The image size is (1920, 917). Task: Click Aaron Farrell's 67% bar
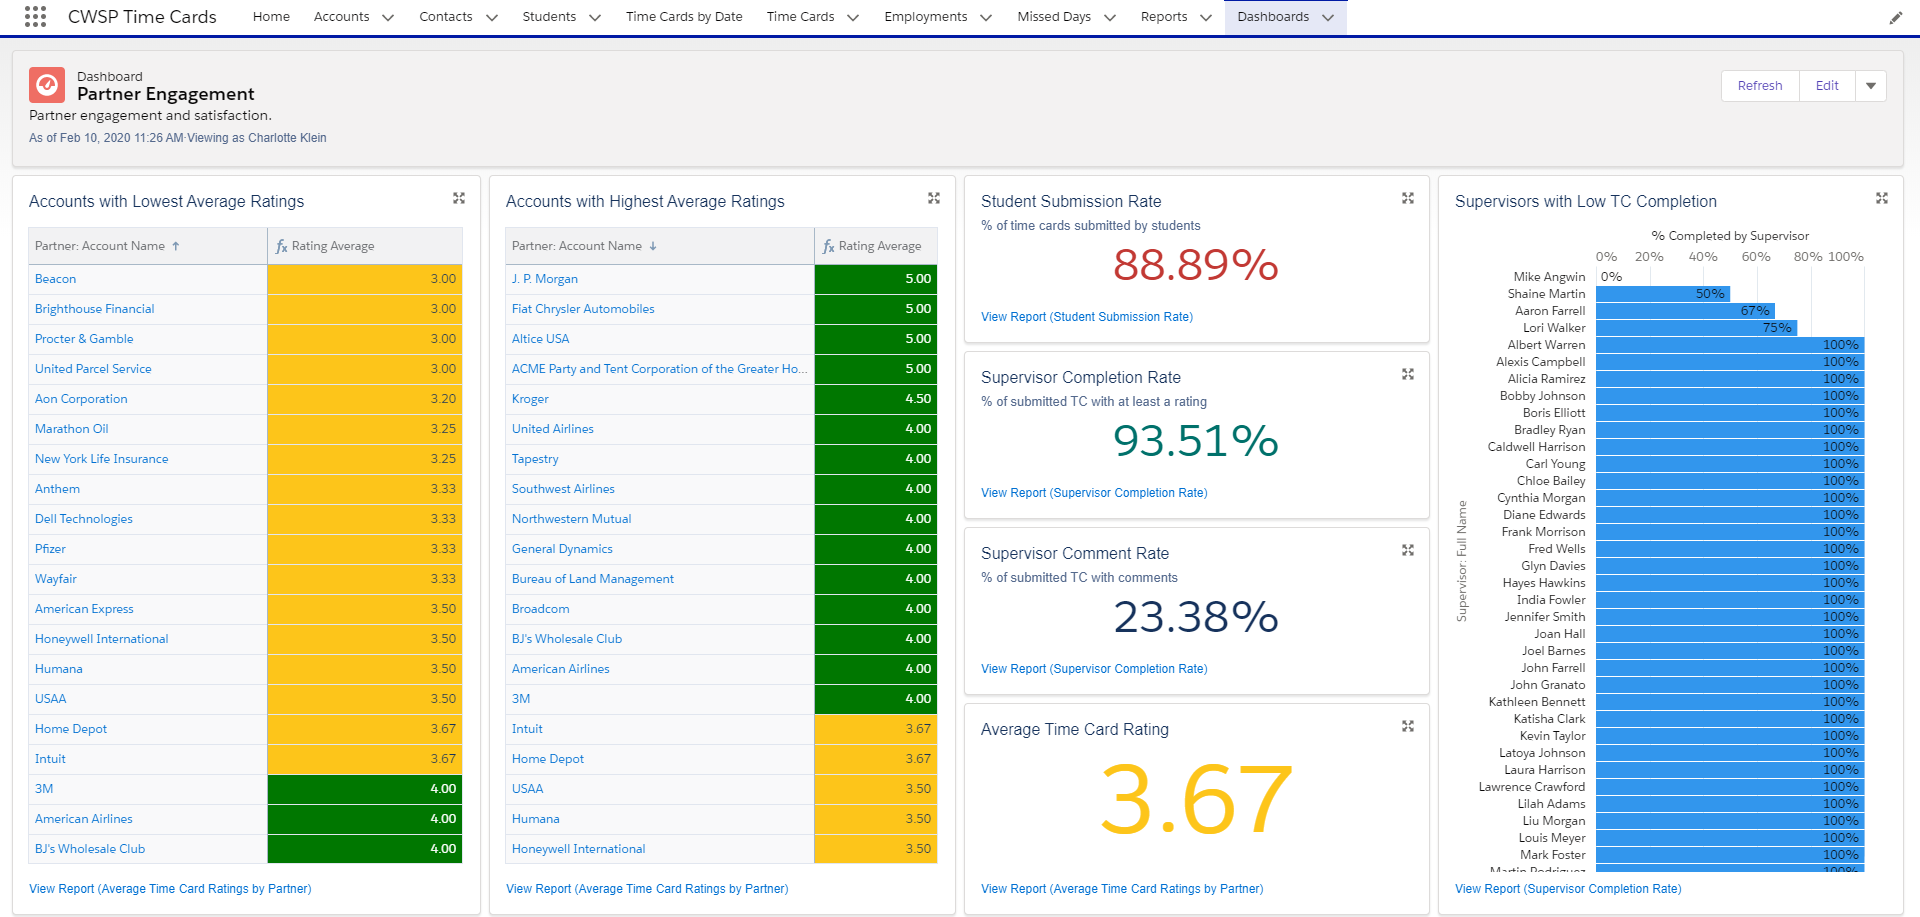pos(1685,311)
